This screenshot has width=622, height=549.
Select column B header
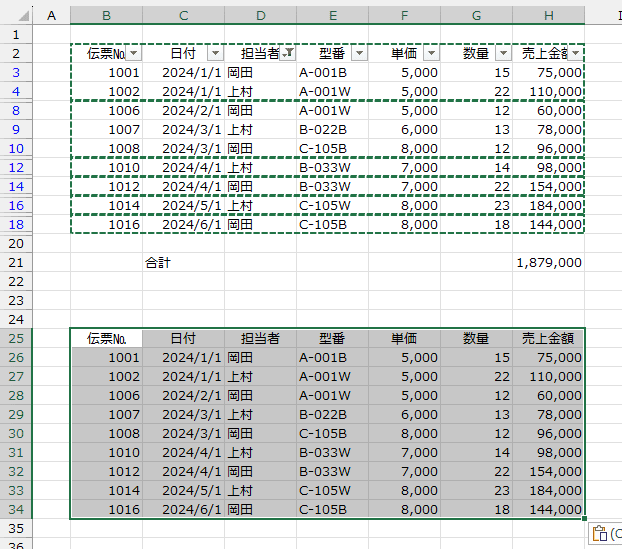(x=106, y=15)
